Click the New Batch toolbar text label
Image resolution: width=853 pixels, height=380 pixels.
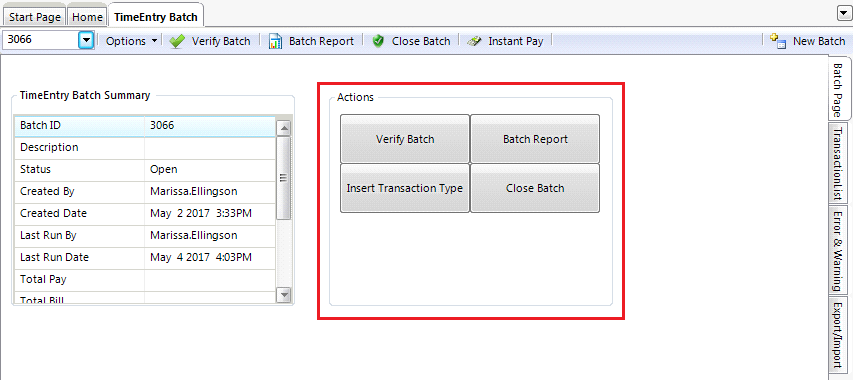819,41
